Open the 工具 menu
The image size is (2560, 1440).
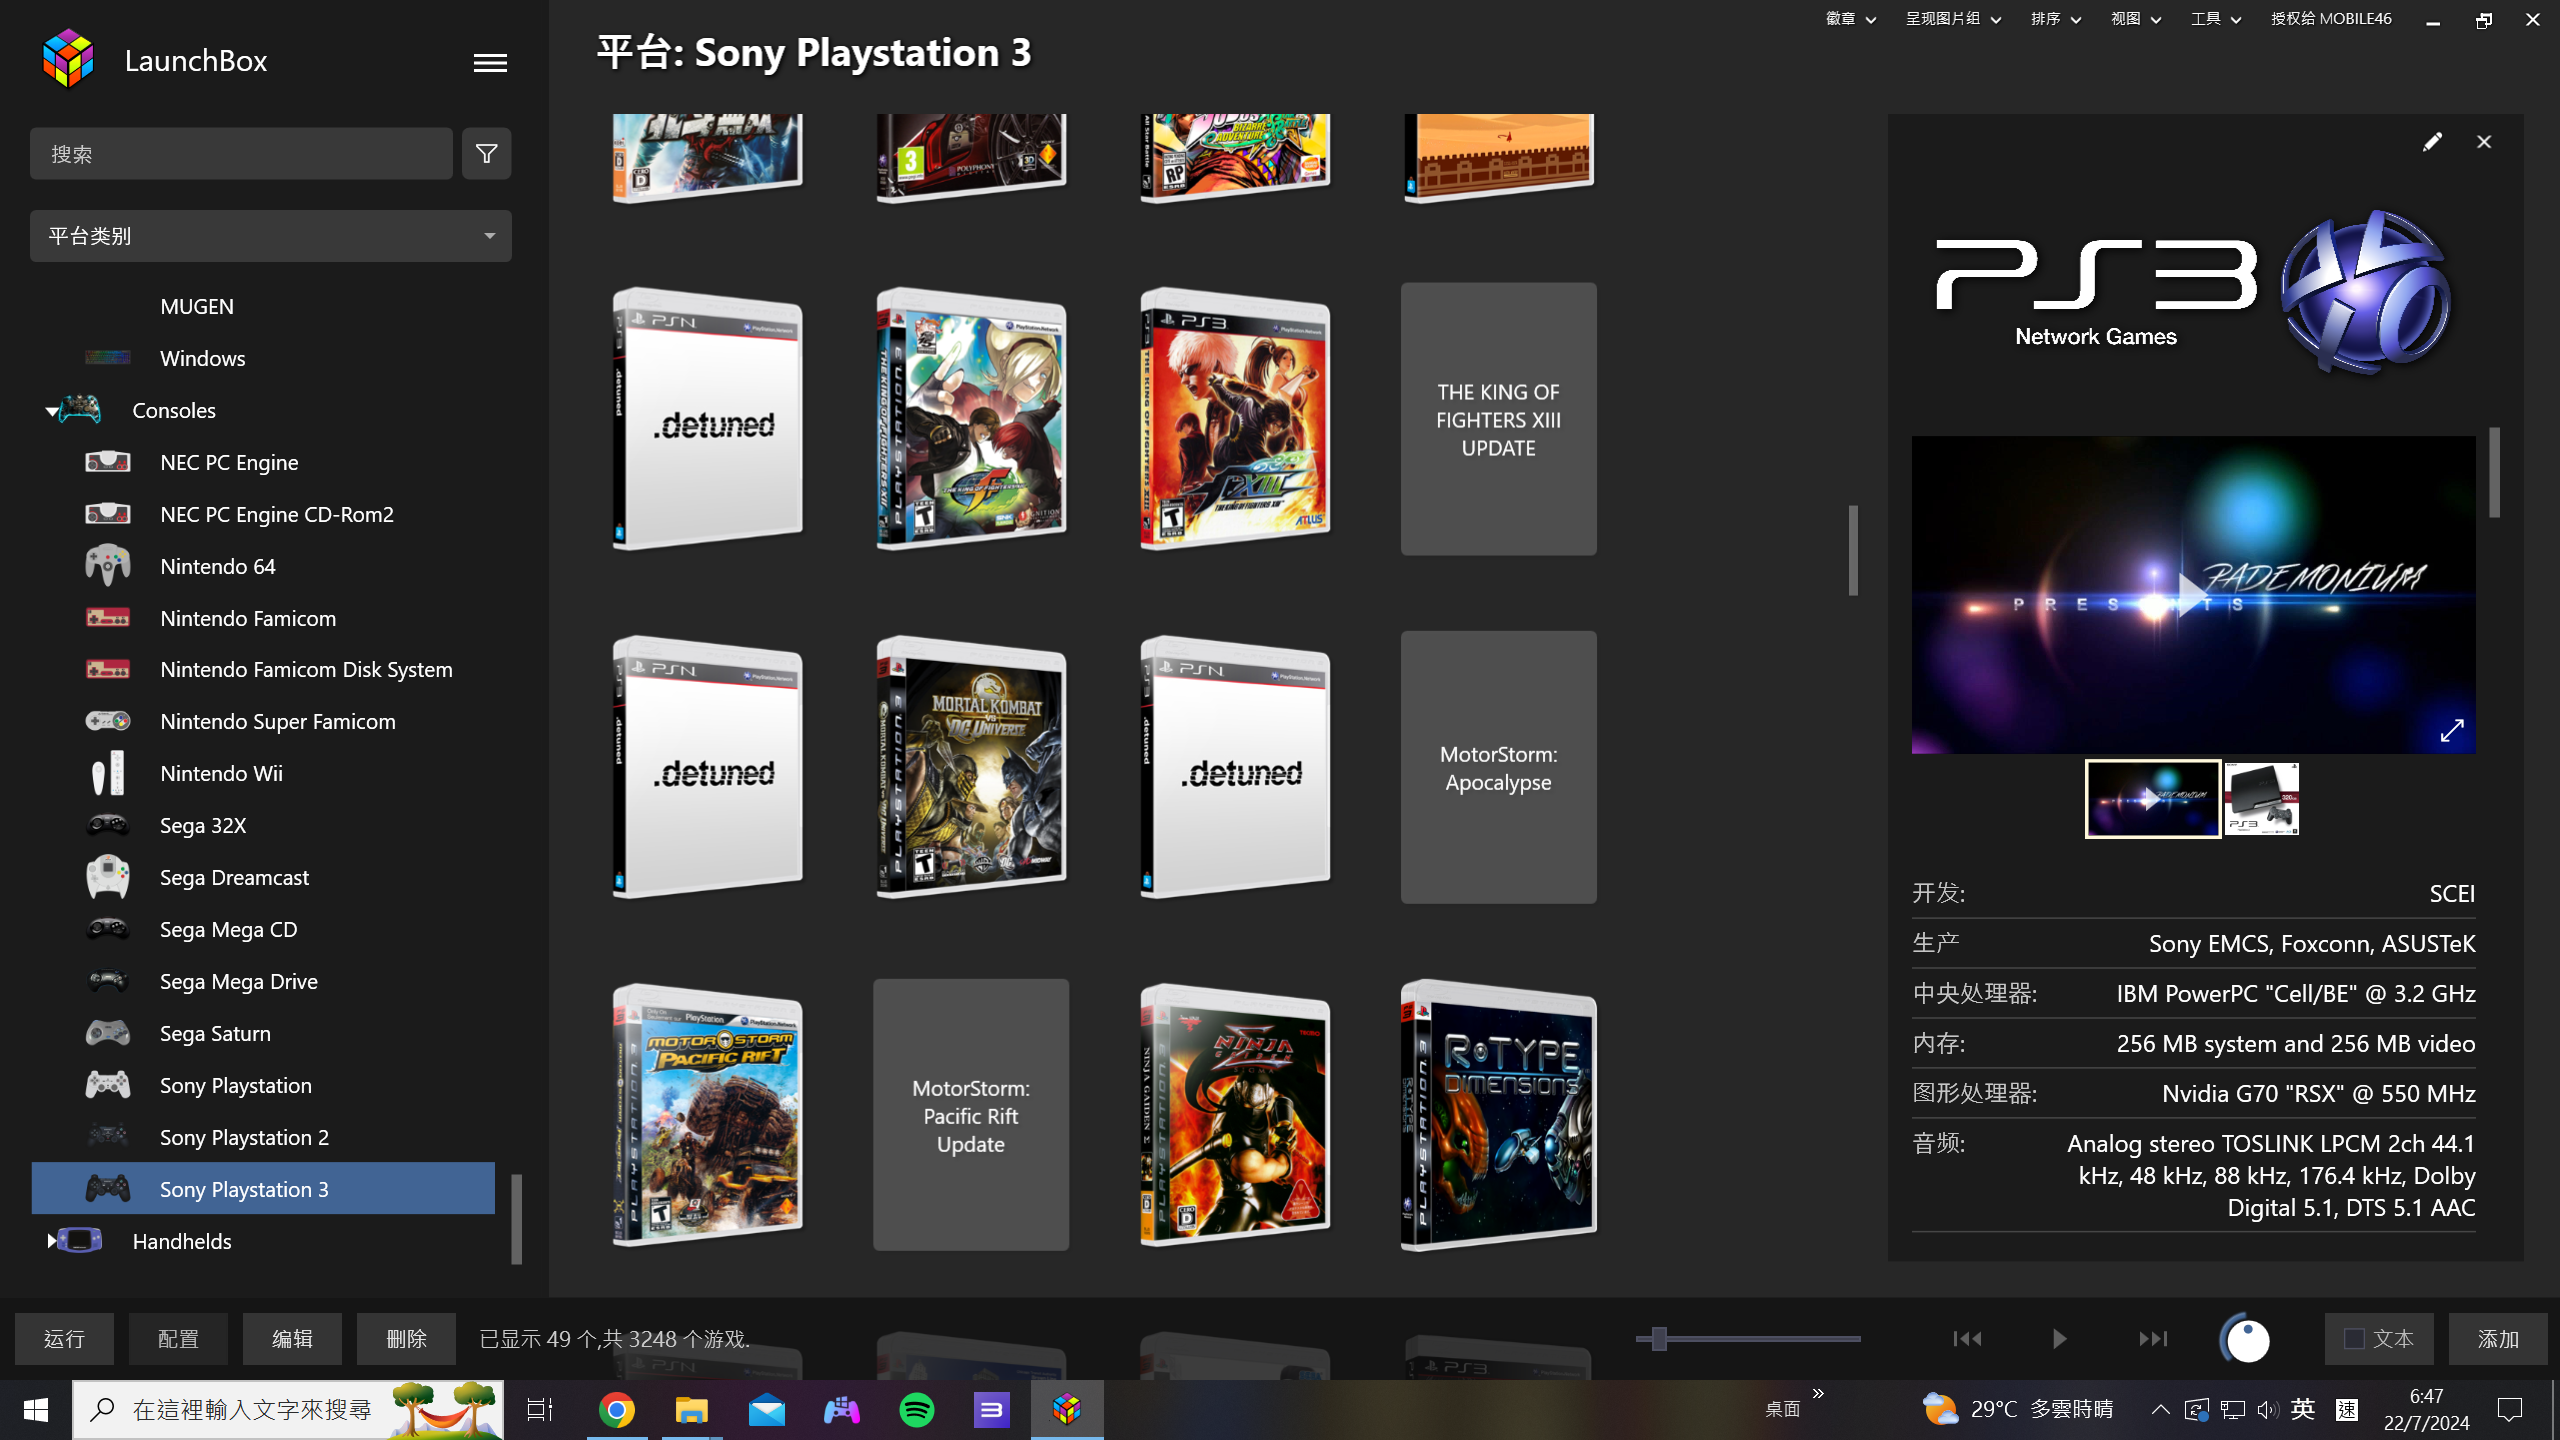click(x=2215, y=19)
